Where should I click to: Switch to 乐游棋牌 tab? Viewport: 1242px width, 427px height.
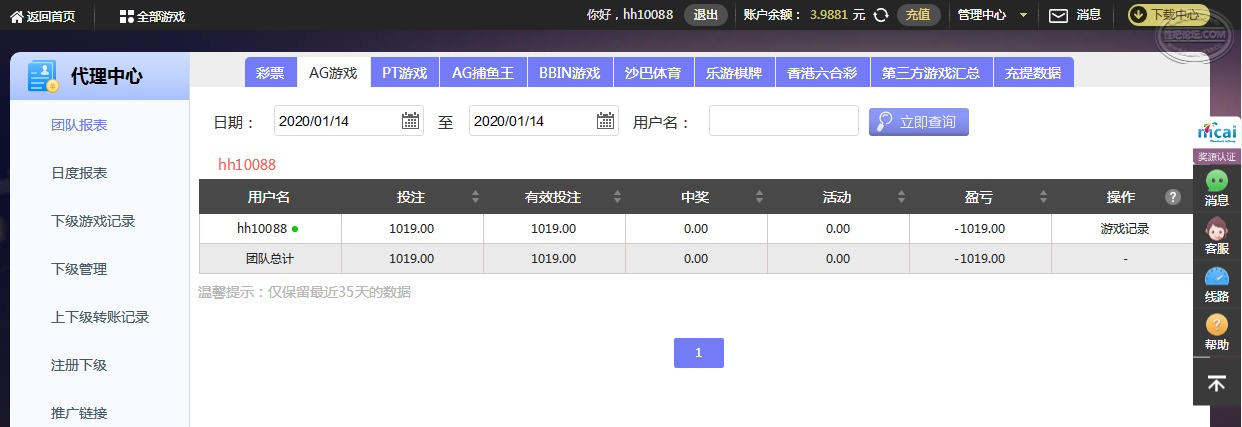[733, 72]
